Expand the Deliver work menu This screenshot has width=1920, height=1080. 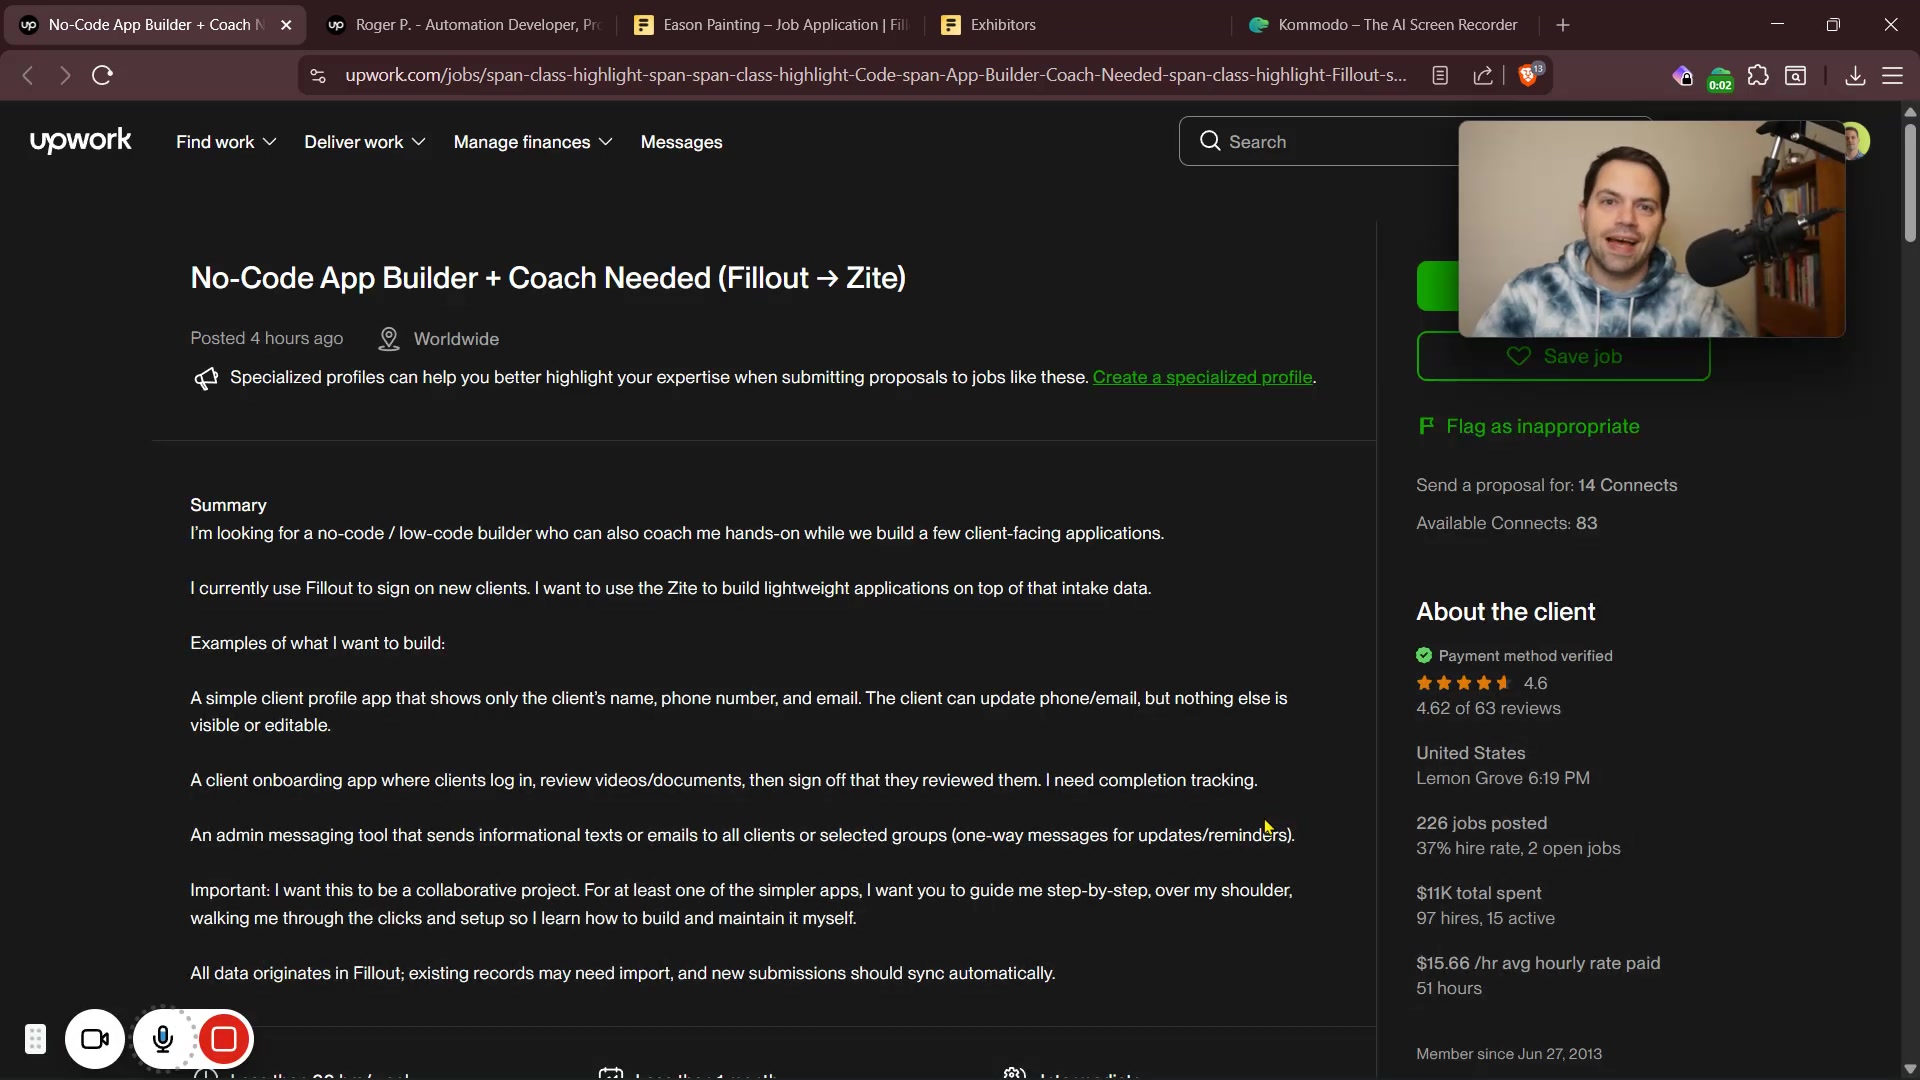364,142
